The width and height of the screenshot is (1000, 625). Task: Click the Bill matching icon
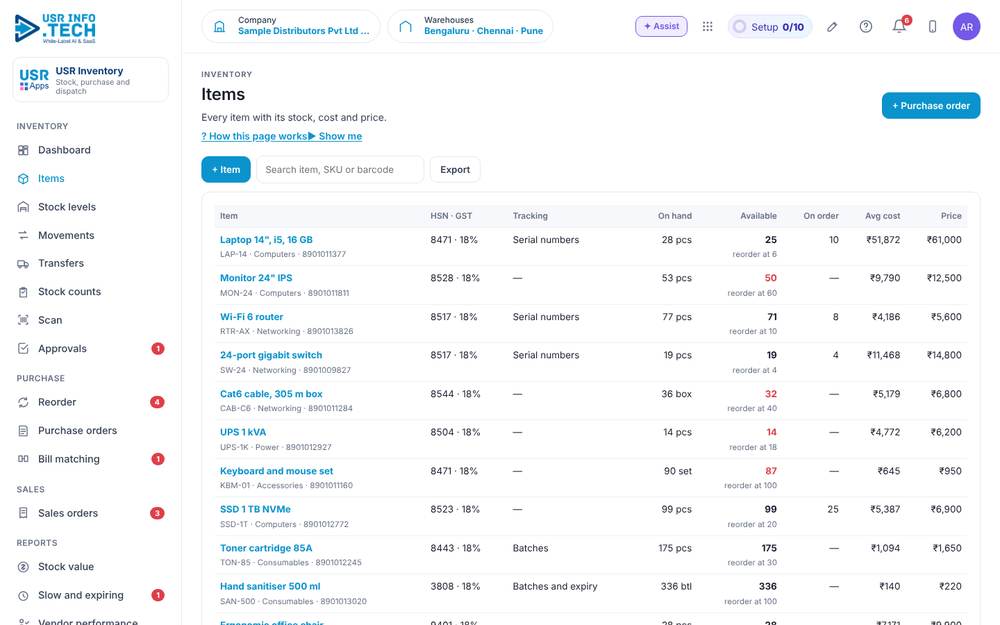pos(23,459)
